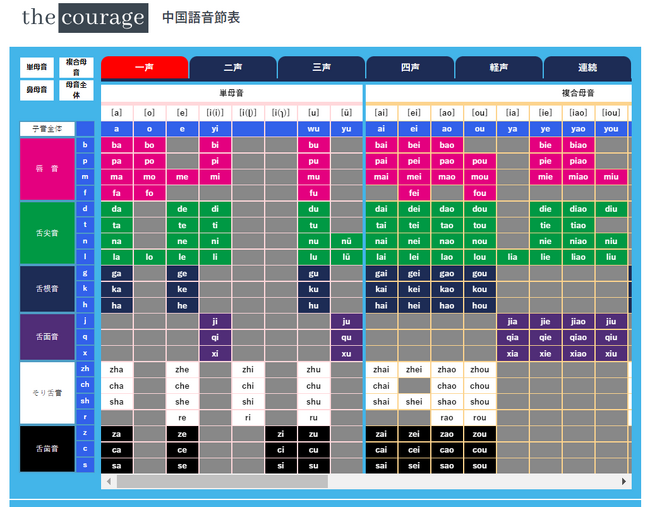This screenshot has width=650, height=507.
Task: Click the green 舌尖音 consonant group
Action: click(47, 232)
